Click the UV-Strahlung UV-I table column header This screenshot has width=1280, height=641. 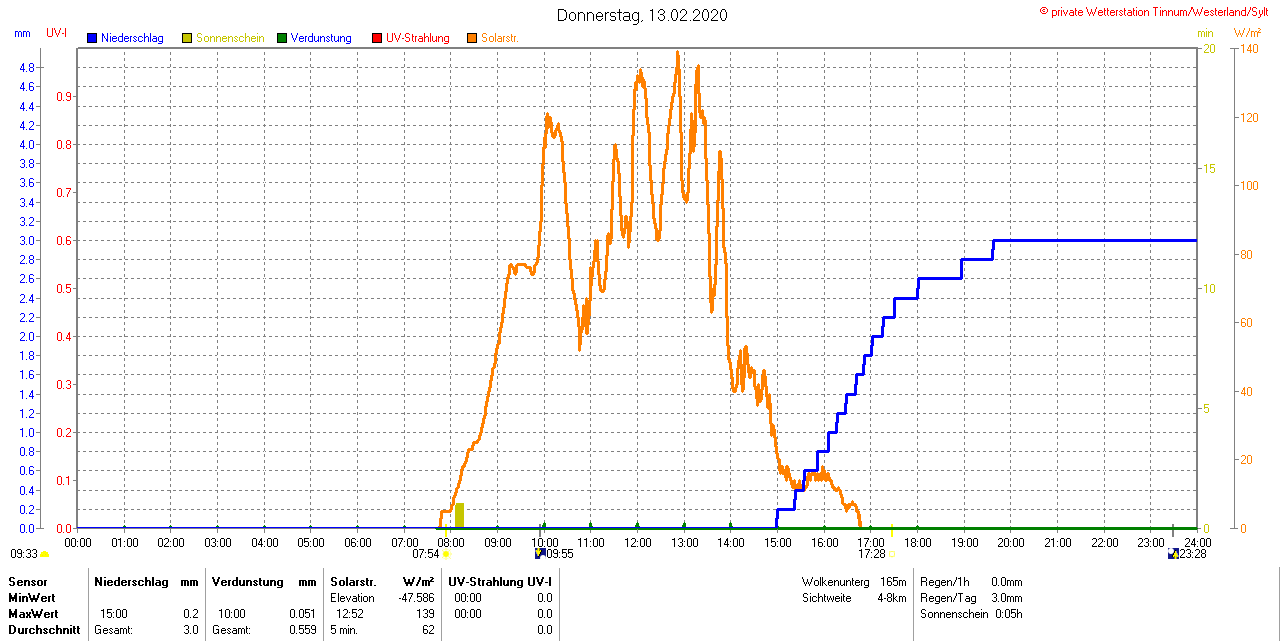tap(500, 581)
